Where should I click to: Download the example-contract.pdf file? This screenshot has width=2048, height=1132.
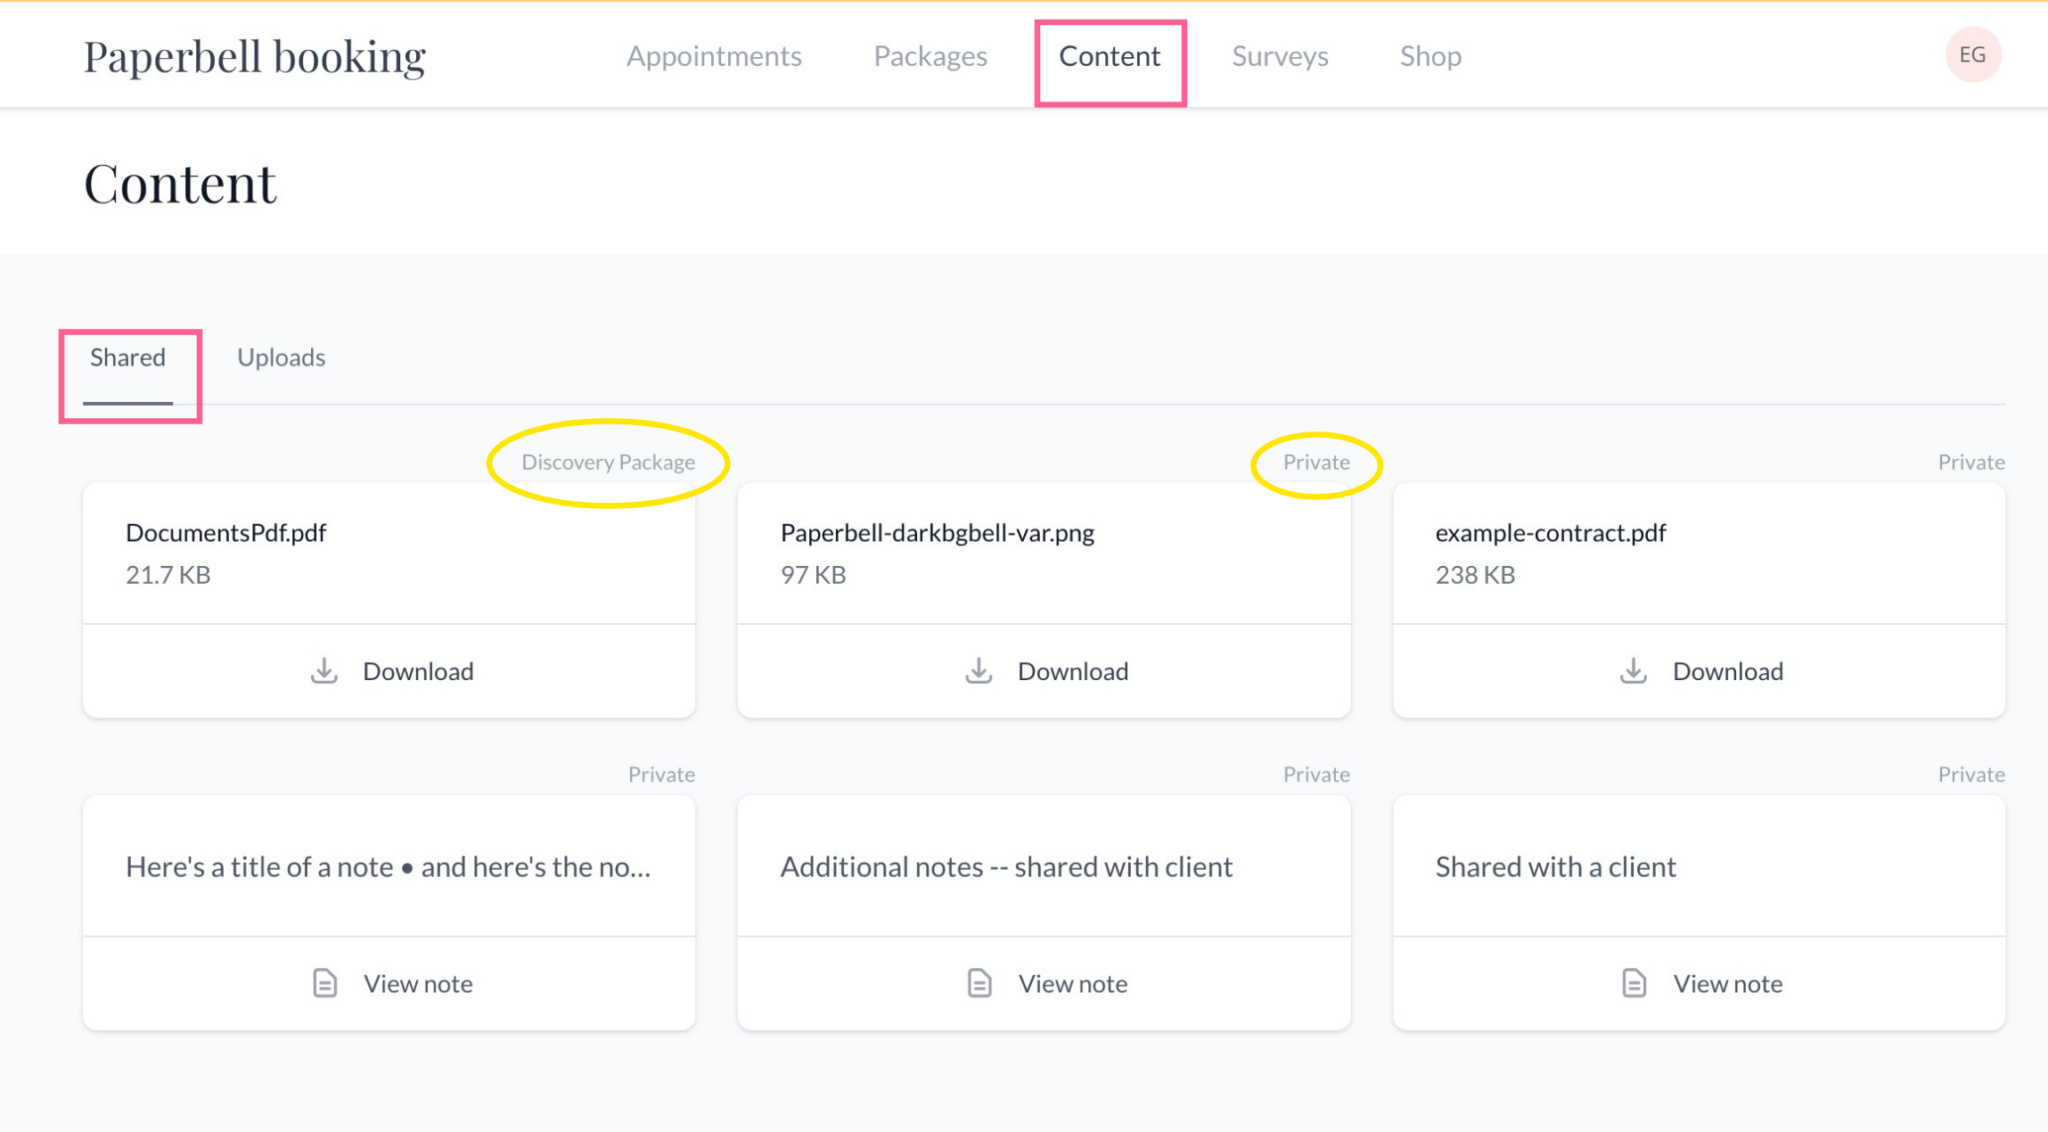[1698, 671]
